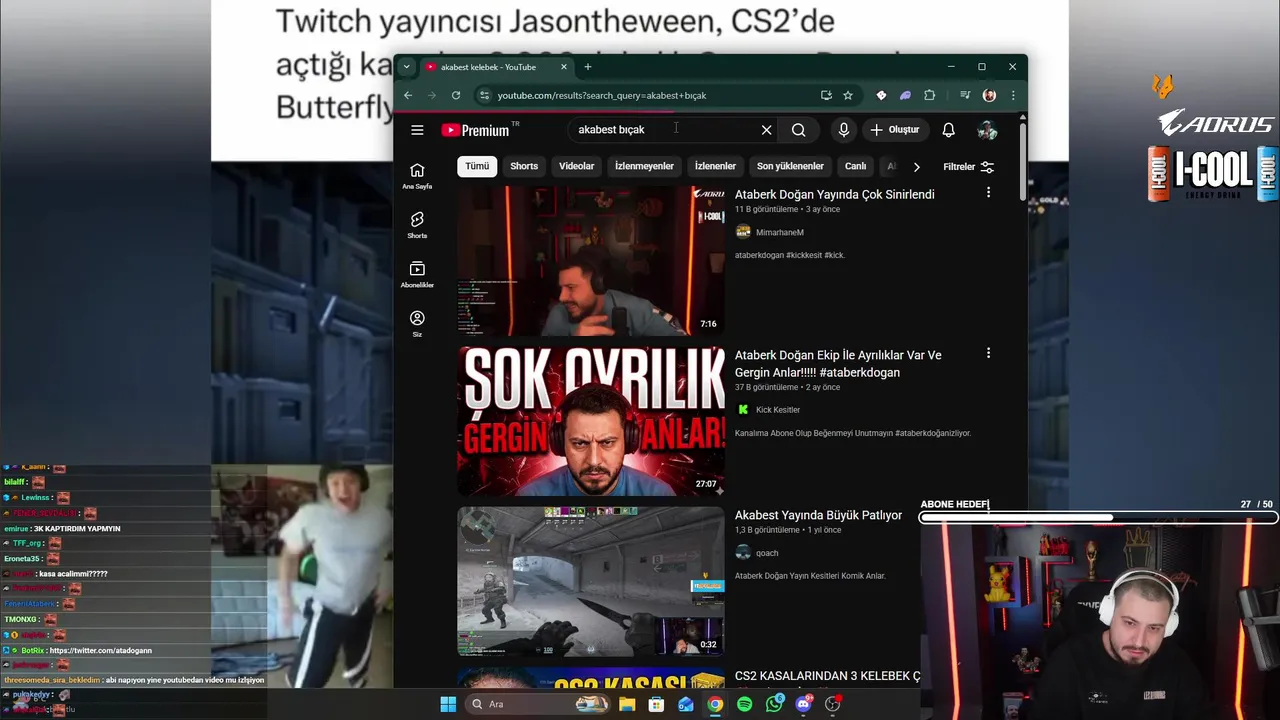1280x720 pixels.
Task: View site information icon in address bar
Action: click(x=485, y=95)
